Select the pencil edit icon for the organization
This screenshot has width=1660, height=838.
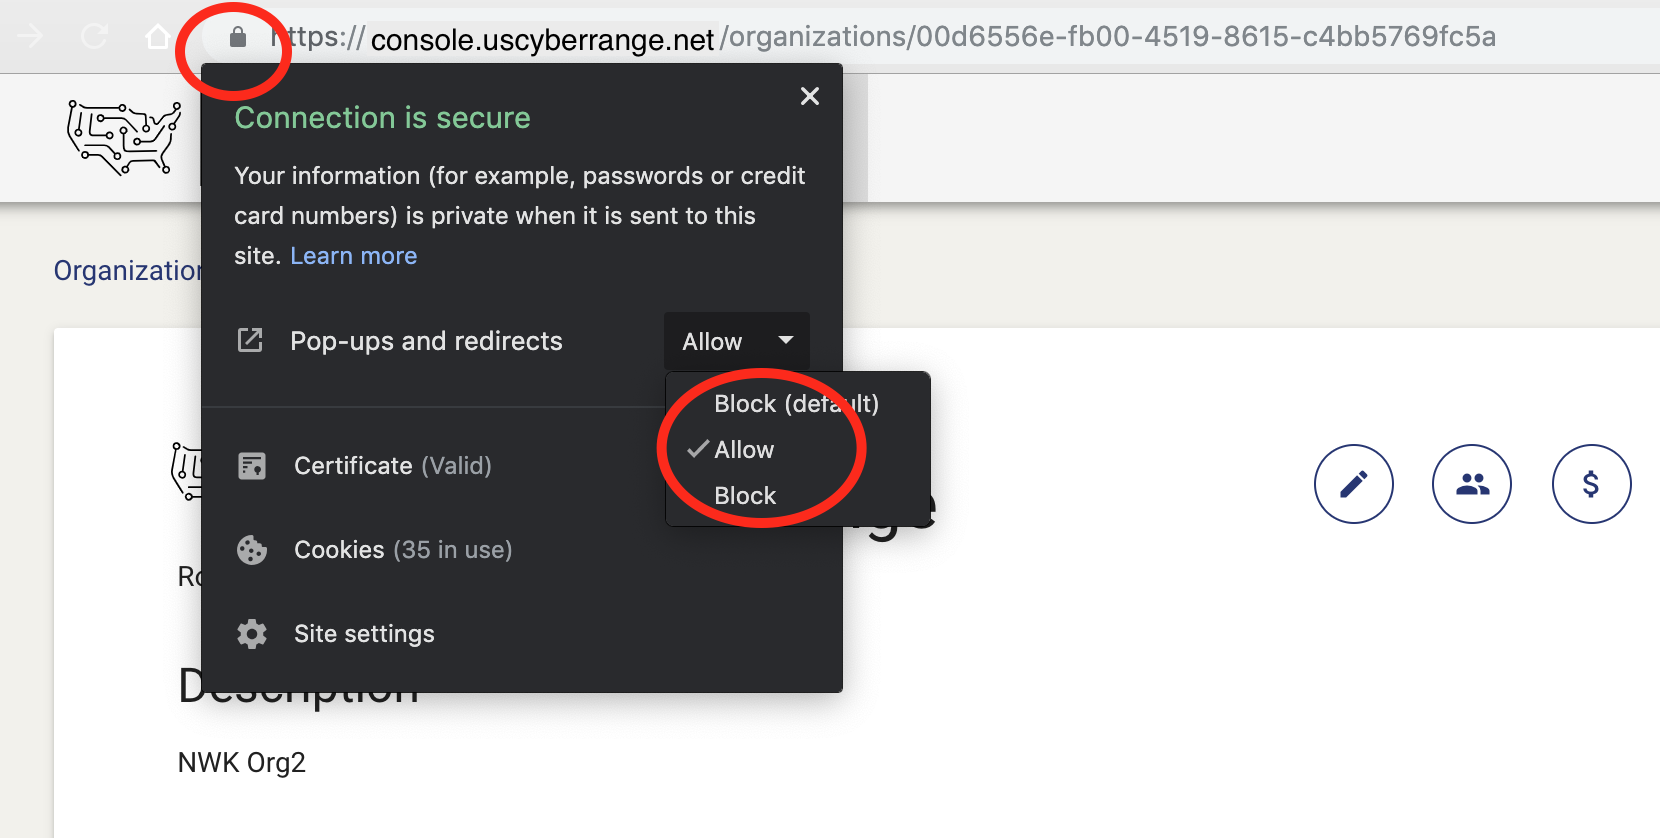1353,484
